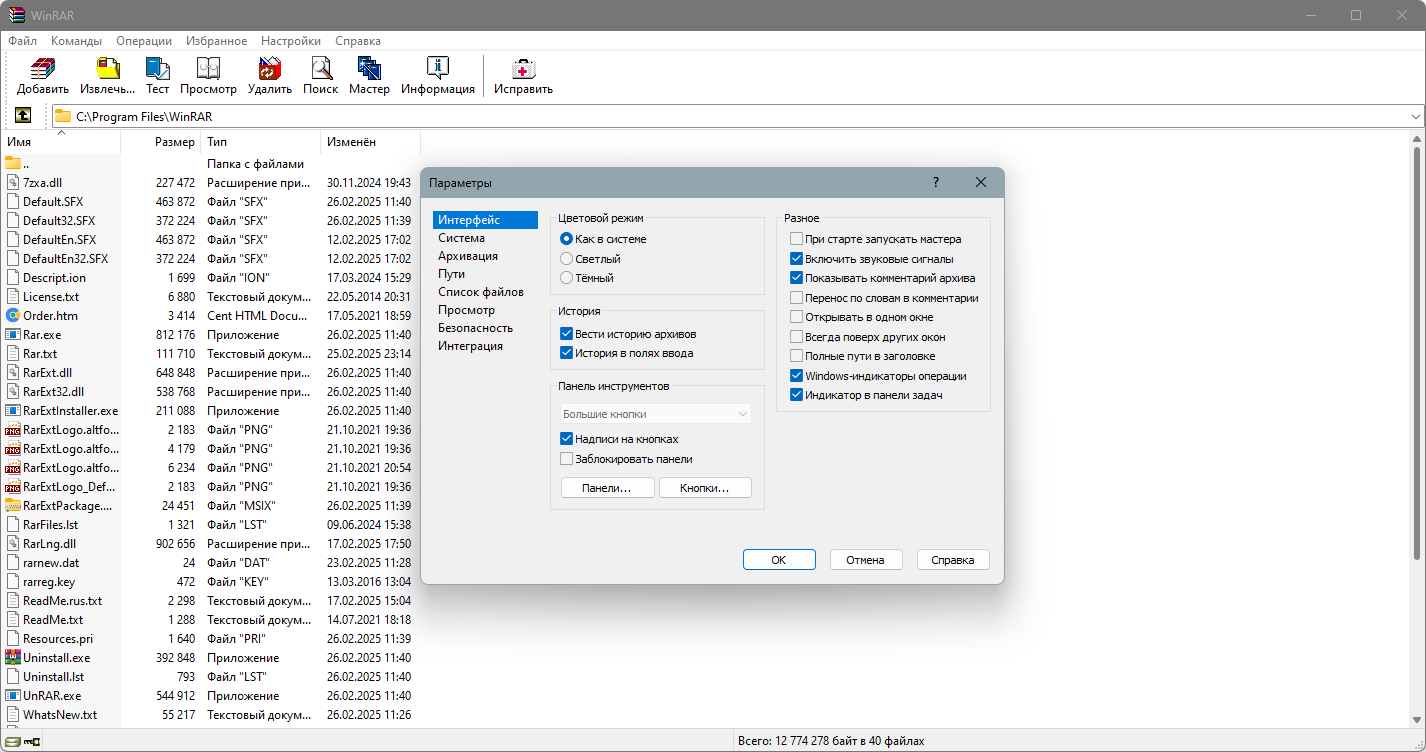Click the parent folder '..' icon
This screenshot has height=752, width=1426.
(x=13, y=163)
